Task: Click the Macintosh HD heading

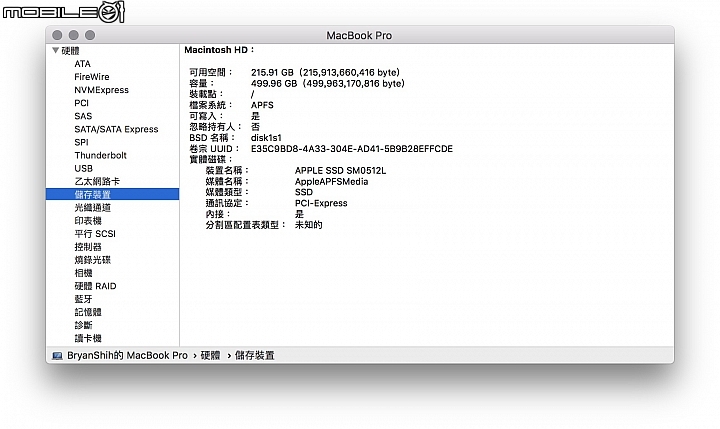Action: [219, 50]
